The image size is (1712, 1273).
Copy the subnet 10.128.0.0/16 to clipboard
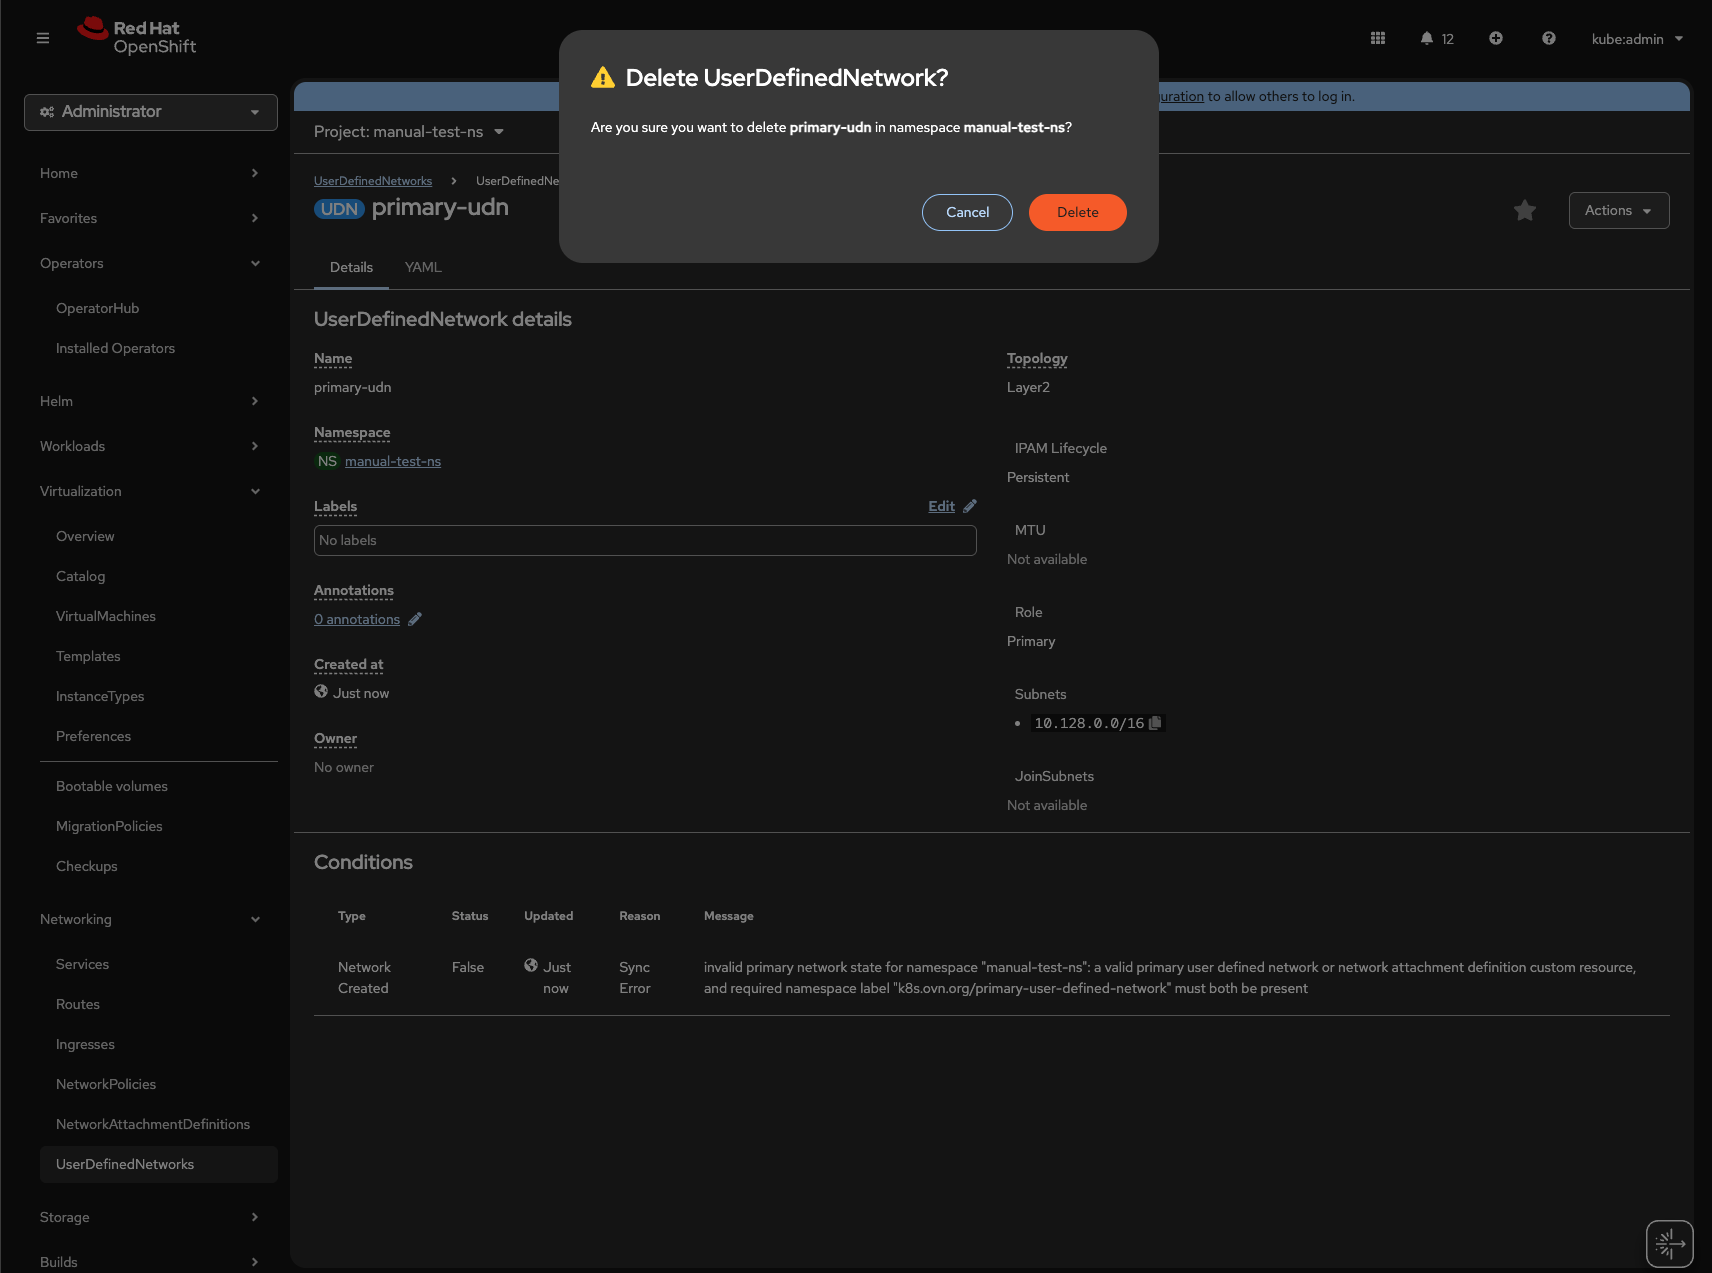[x=1156, y=723]
